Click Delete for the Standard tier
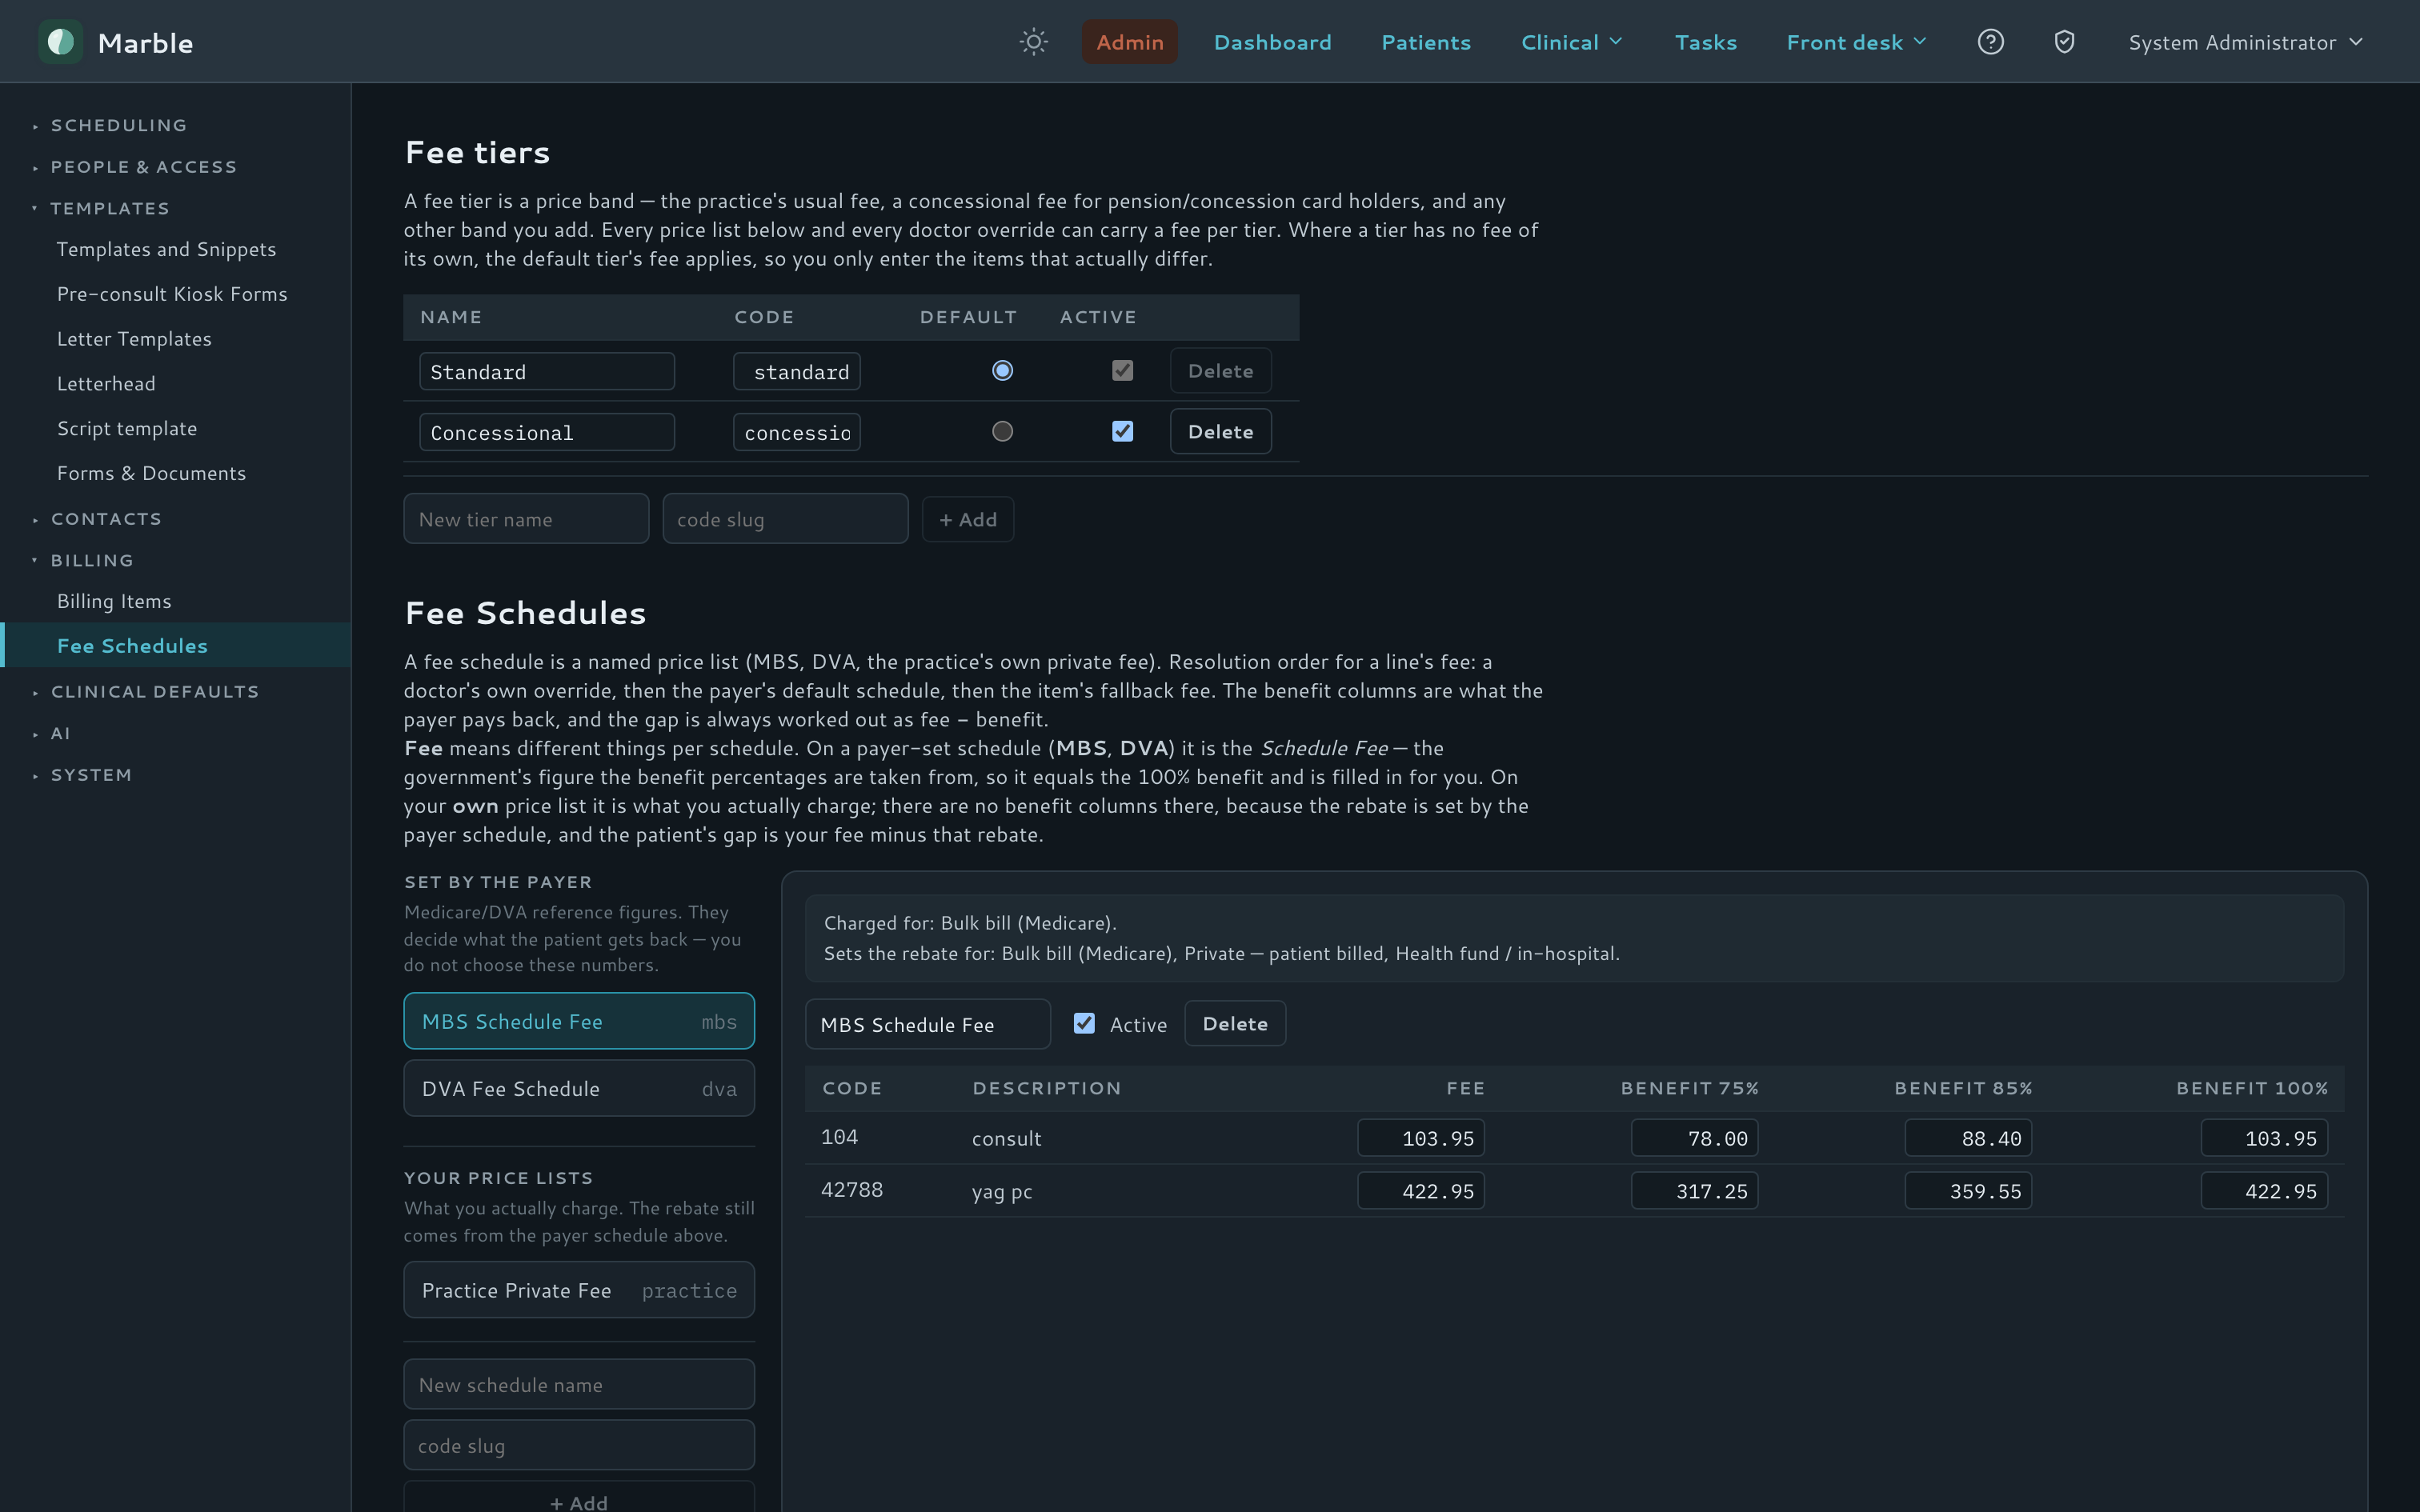 tap(1220, 371)
